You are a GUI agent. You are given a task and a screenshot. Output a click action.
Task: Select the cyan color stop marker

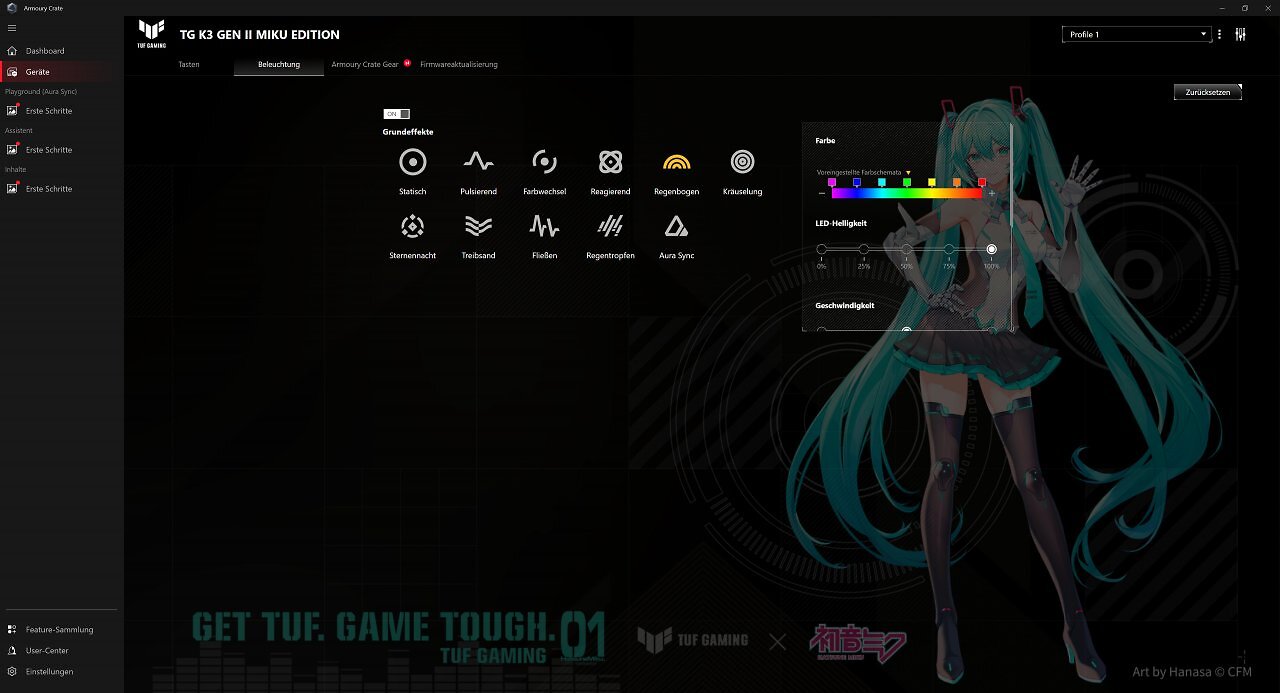tap(882, 183)
